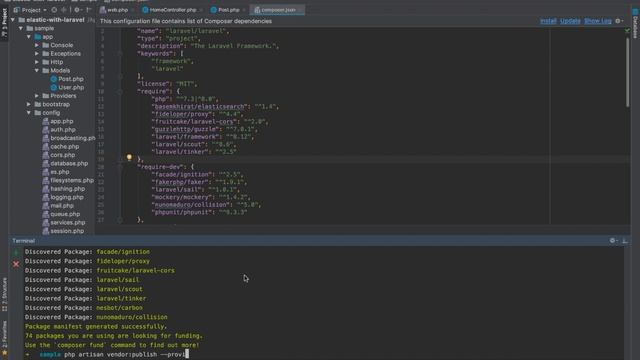Select services.php file
The image size is (640, 360).
coord(64,222)
